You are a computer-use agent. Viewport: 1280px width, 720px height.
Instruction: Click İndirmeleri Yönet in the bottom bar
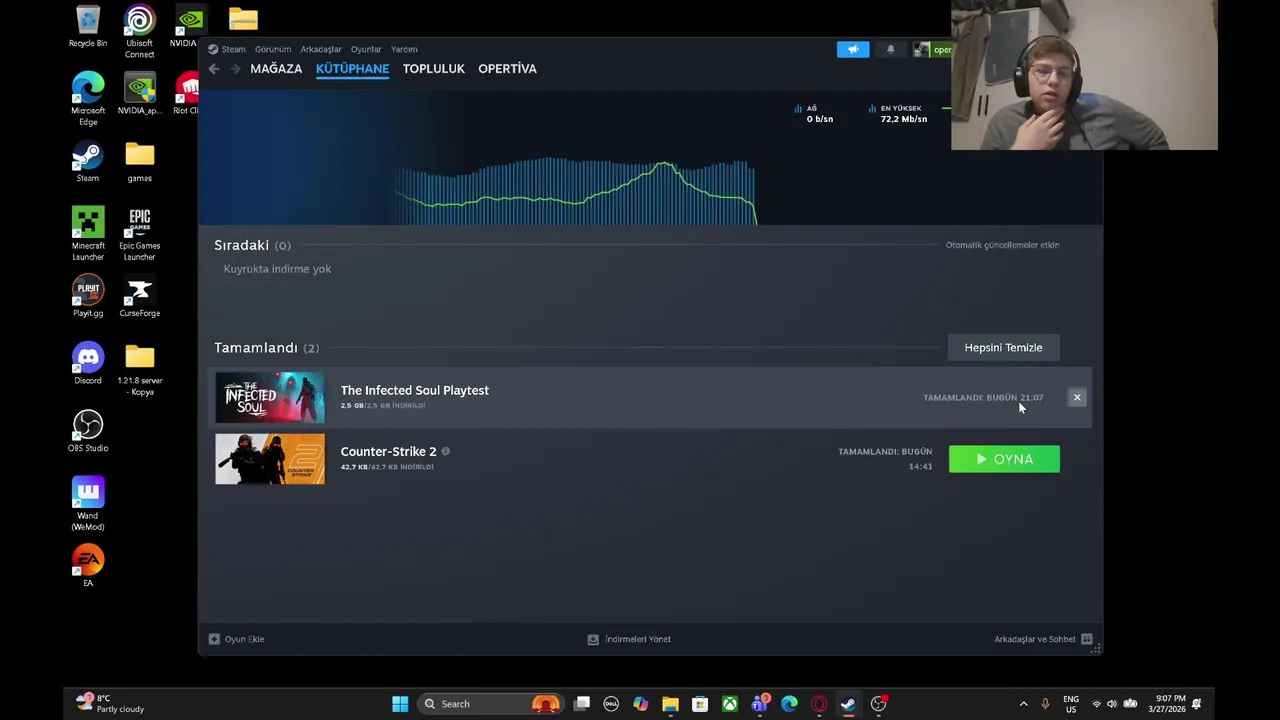click(629, 639)
